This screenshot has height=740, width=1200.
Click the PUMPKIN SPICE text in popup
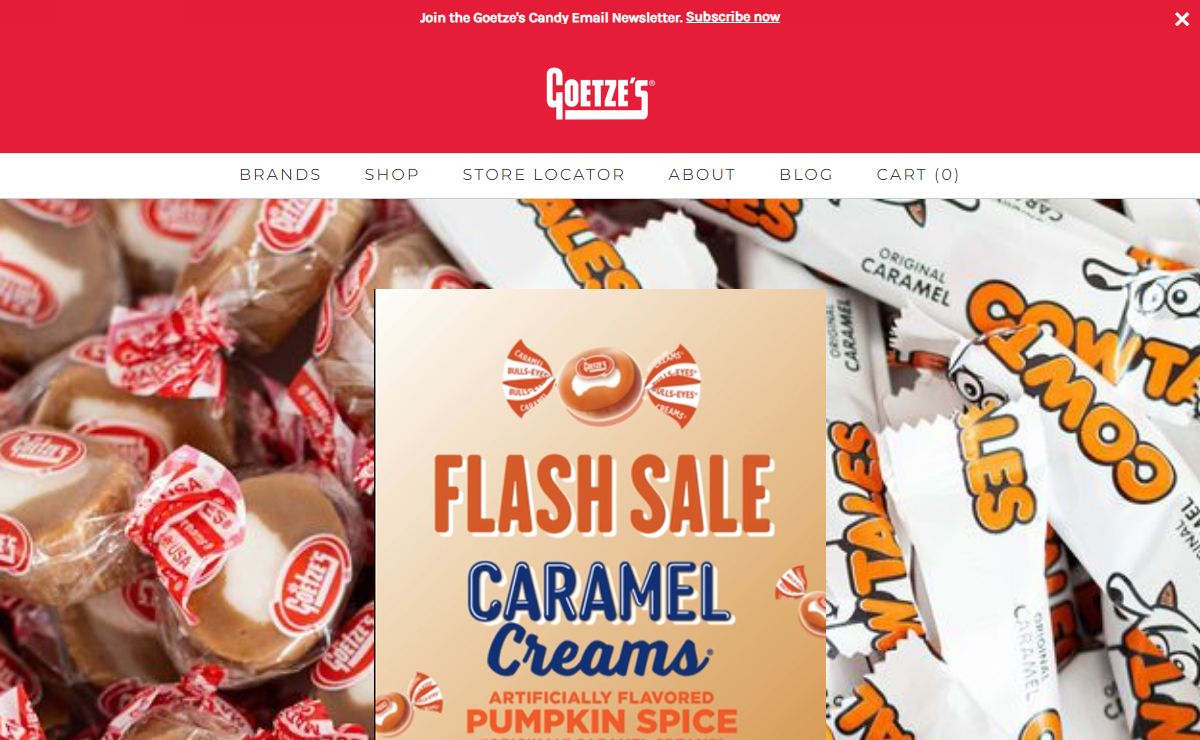pos(601,721)
